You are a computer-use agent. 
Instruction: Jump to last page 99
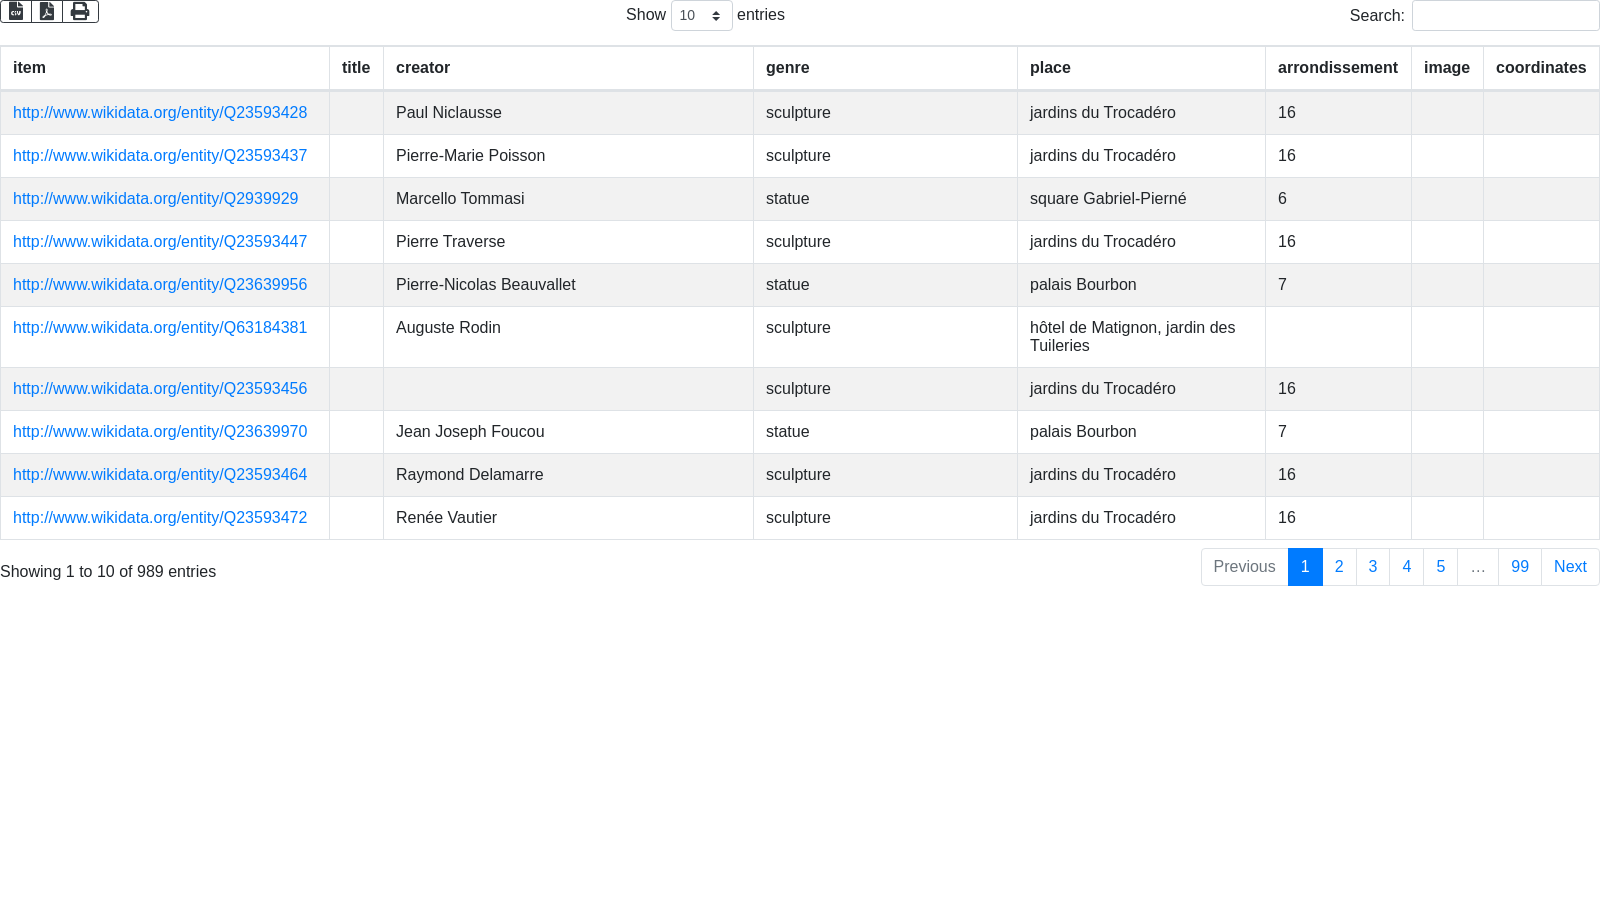pos(1519,567)
